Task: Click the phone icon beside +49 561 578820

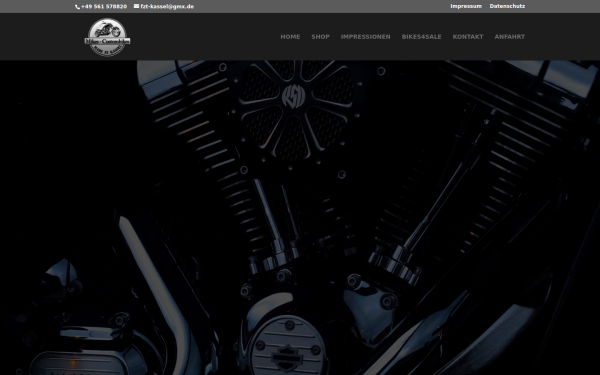Action: pyautogui.click(x=77, y=7)
